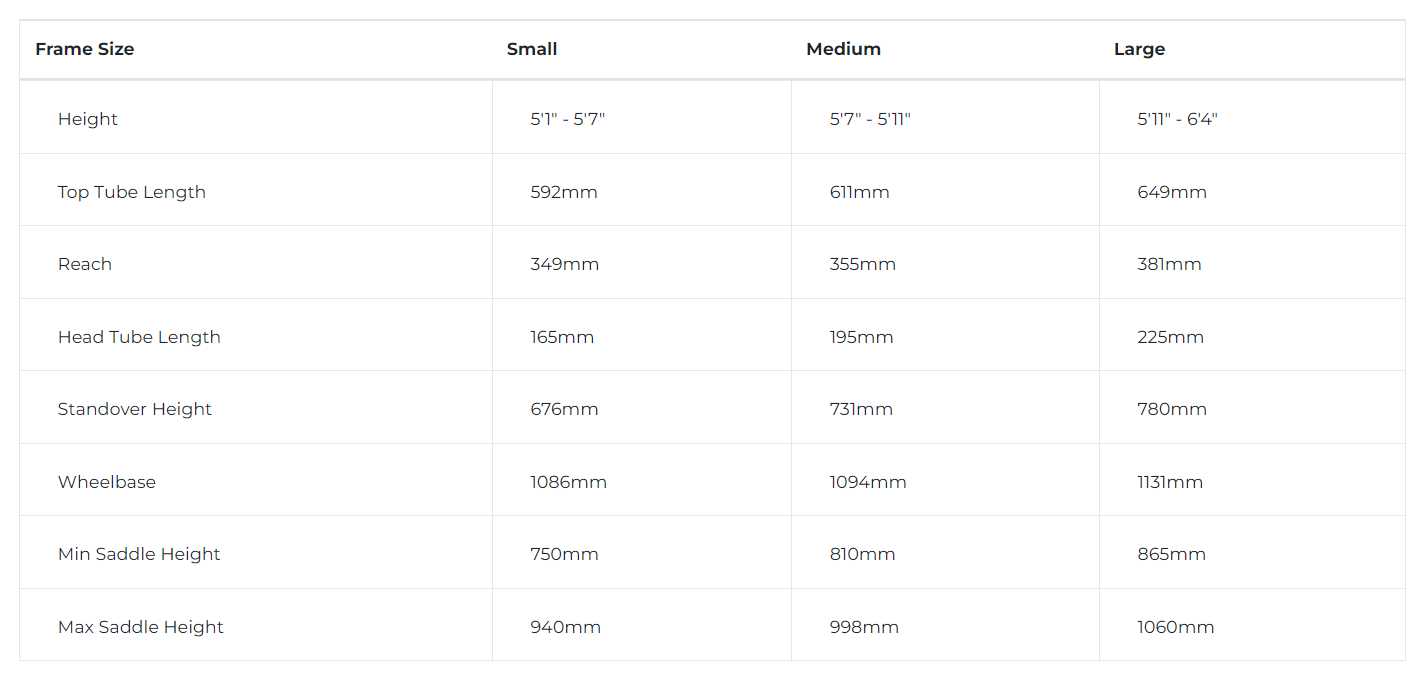This screenshot has width=1423, height=674.
Task: Click the Top Tube Length row label
Action: [132, 192]
